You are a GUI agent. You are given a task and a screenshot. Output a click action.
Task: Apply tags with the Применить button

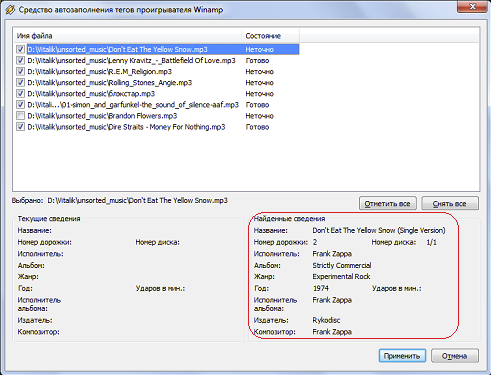point(402,356)
